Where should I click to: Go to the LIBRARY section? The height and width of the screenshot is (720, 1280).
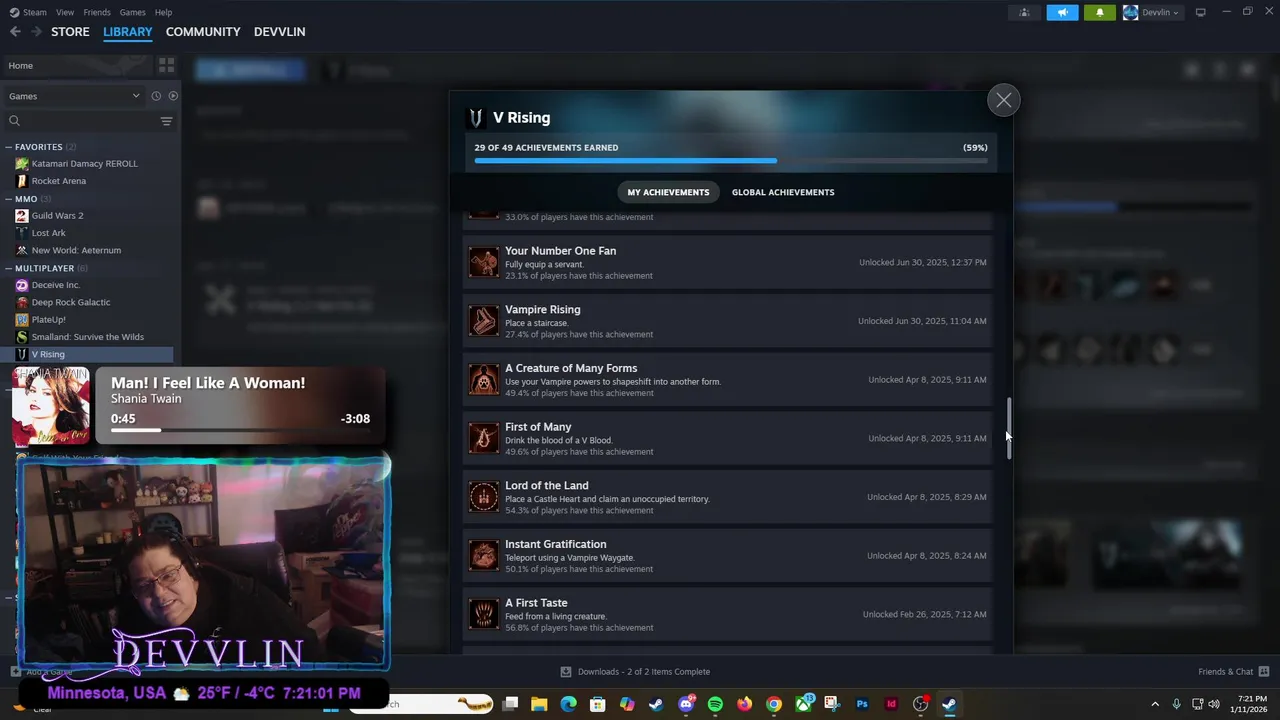128,32
